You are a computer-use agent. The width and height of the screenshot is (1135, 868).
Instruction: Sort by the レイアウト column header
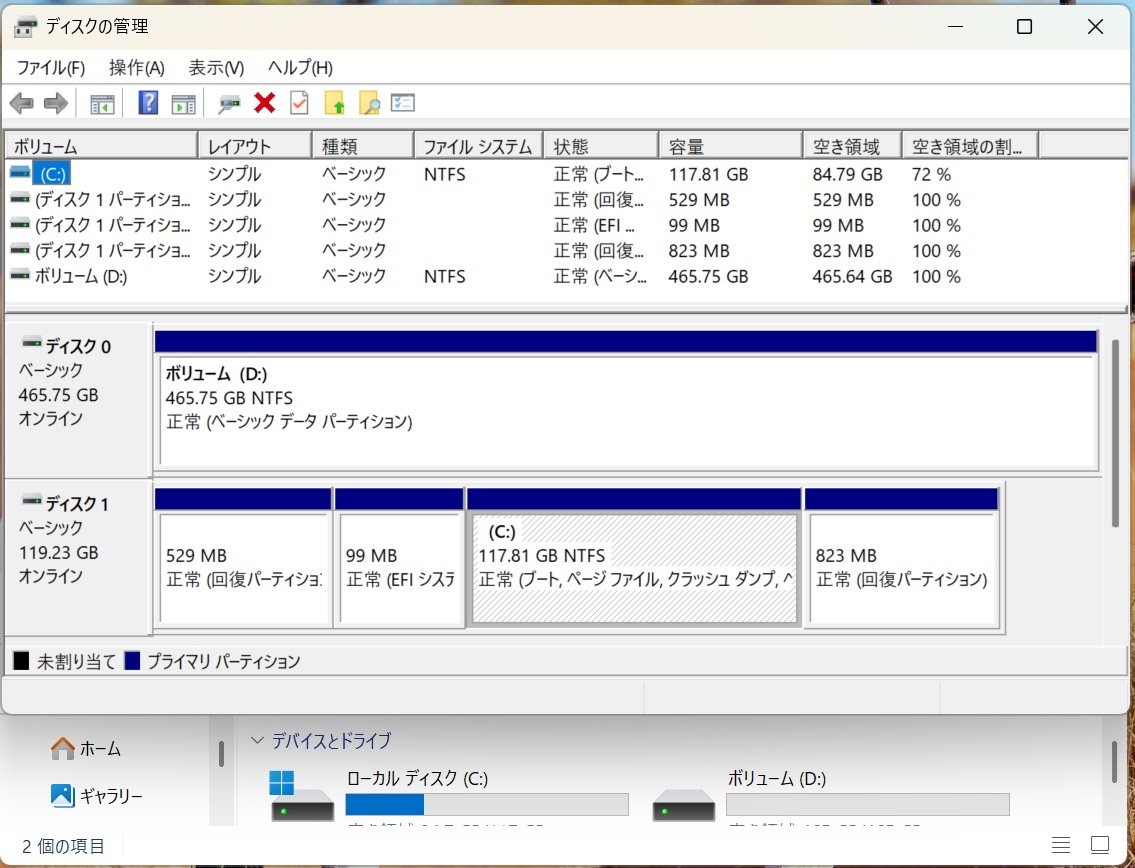pos(255,146)
